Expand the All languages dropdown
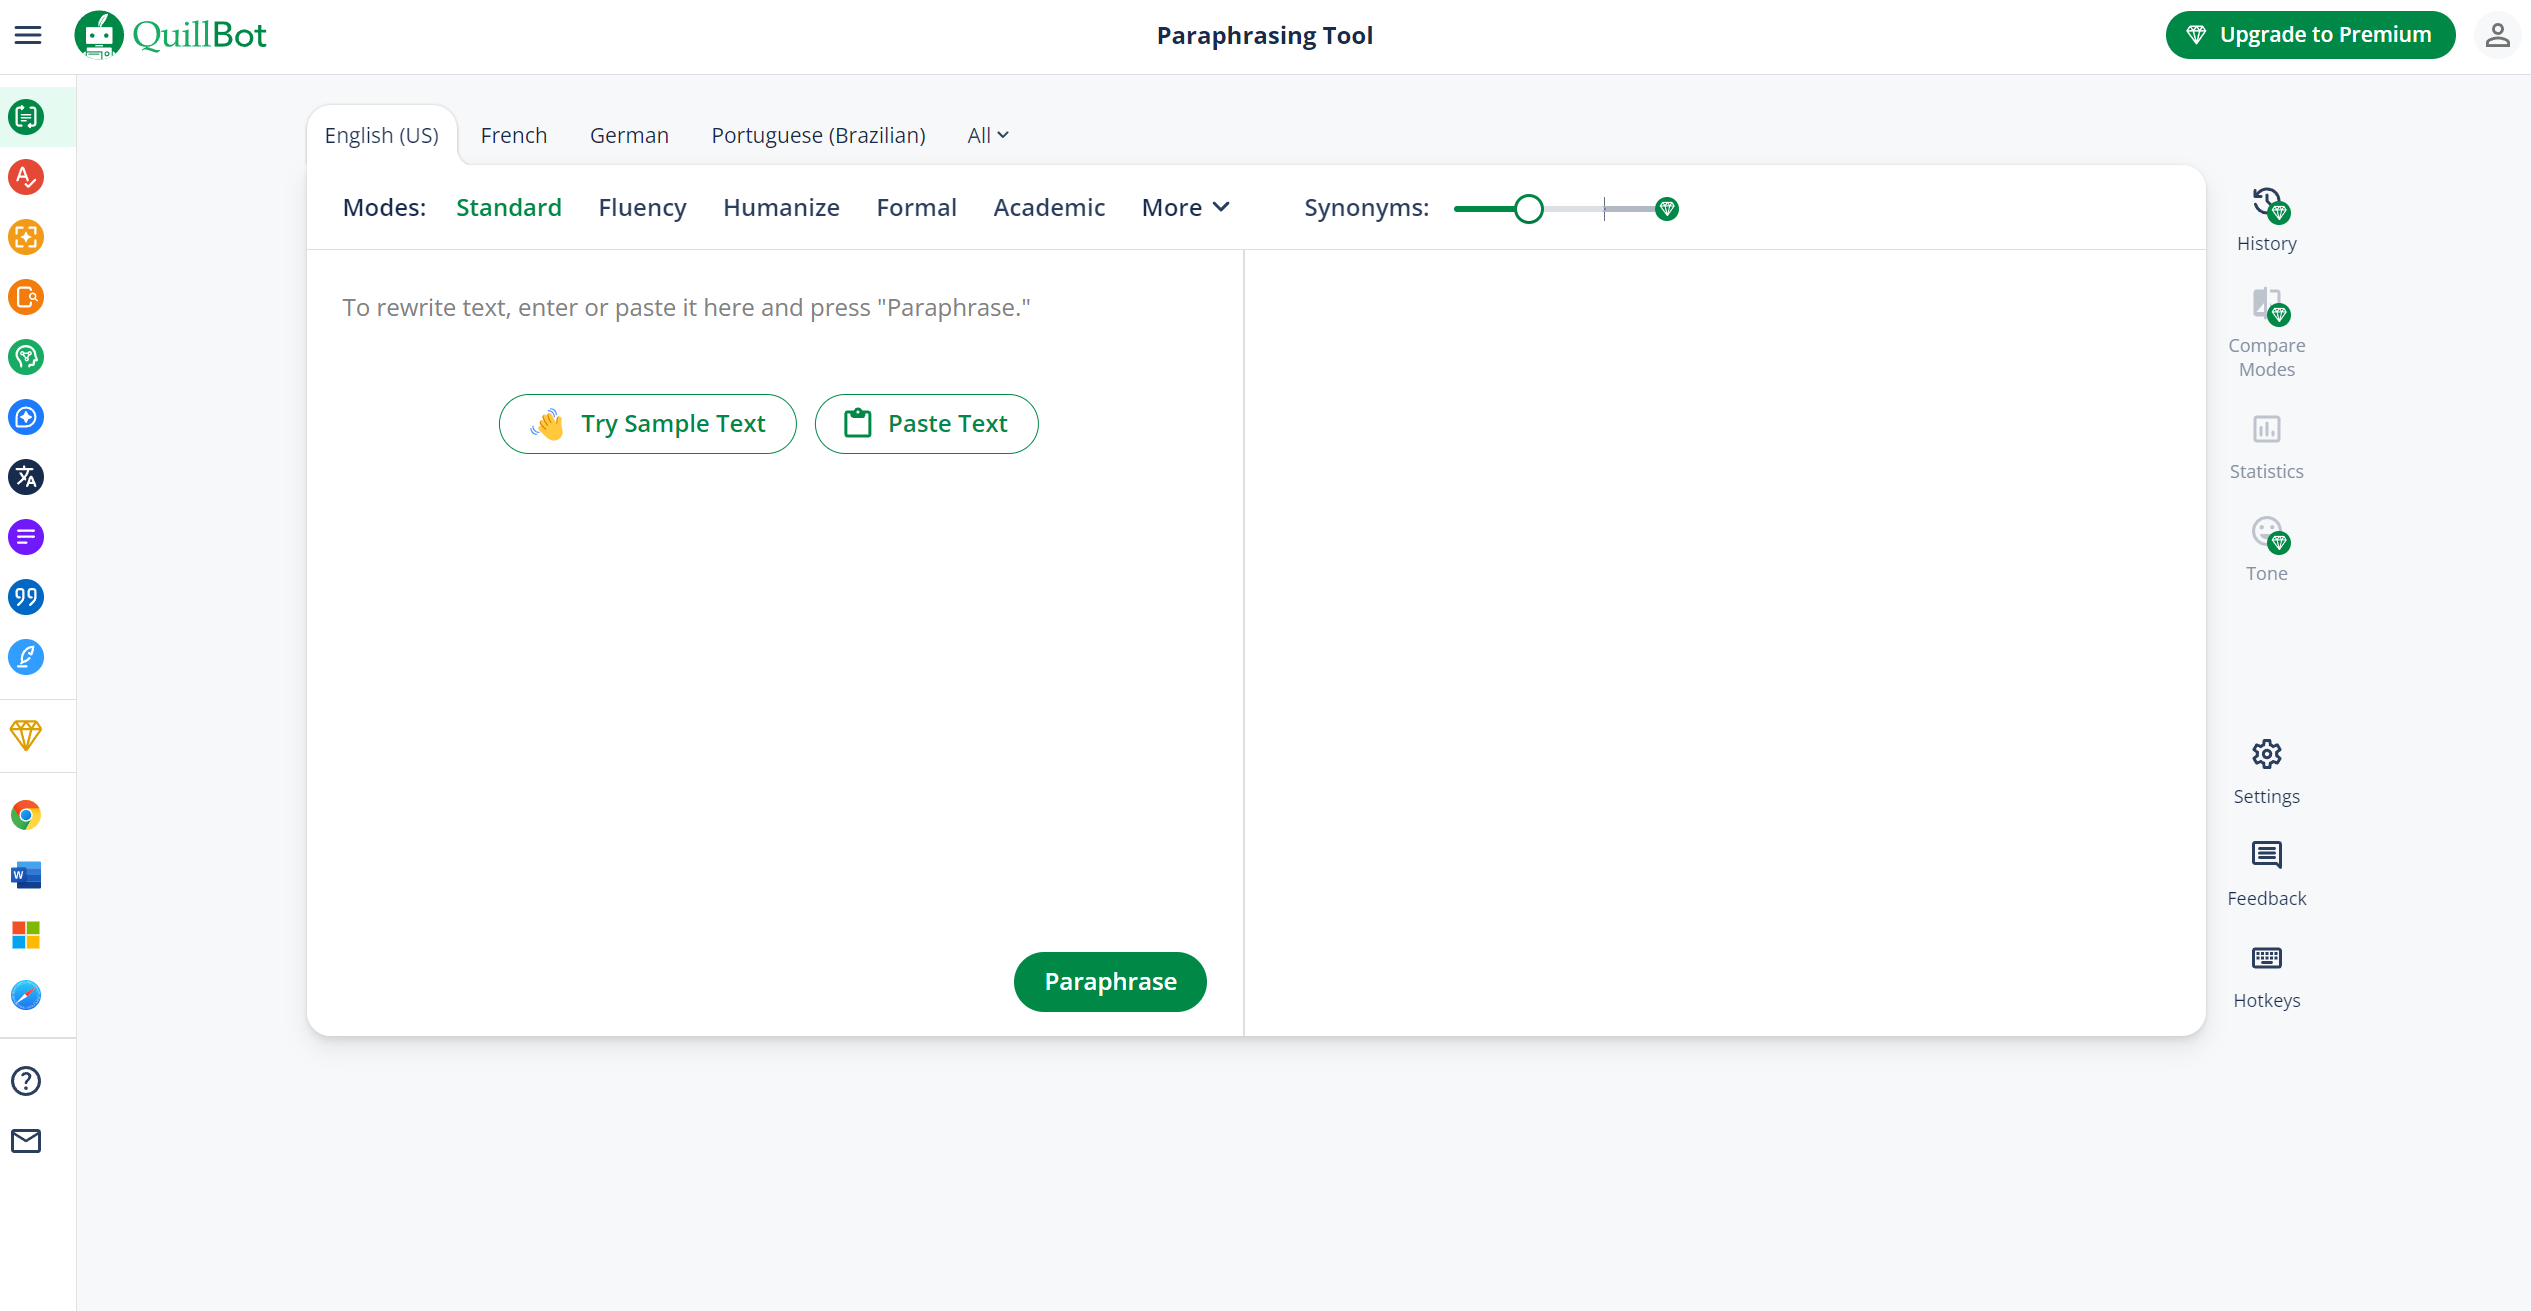This screenshot has height=1311, width=2531. point(988,135)
